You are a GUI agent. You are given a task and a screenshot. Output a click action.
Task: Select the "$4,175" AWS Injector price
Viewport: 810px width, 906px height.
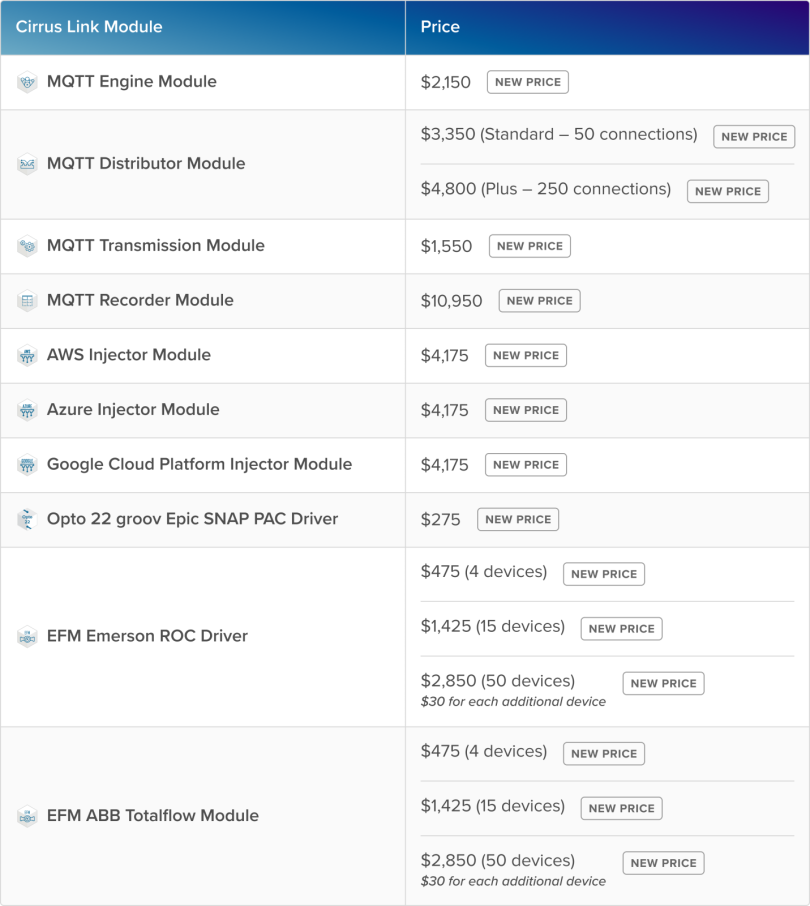pos(445,356)
